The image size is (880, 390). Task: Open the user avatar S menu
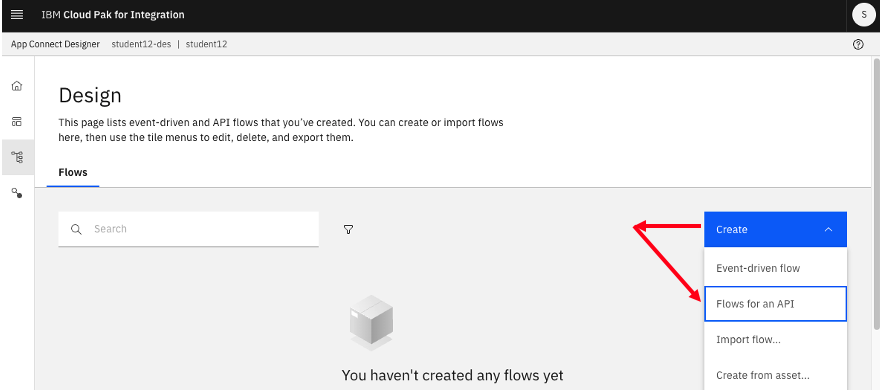coord(863,15)
